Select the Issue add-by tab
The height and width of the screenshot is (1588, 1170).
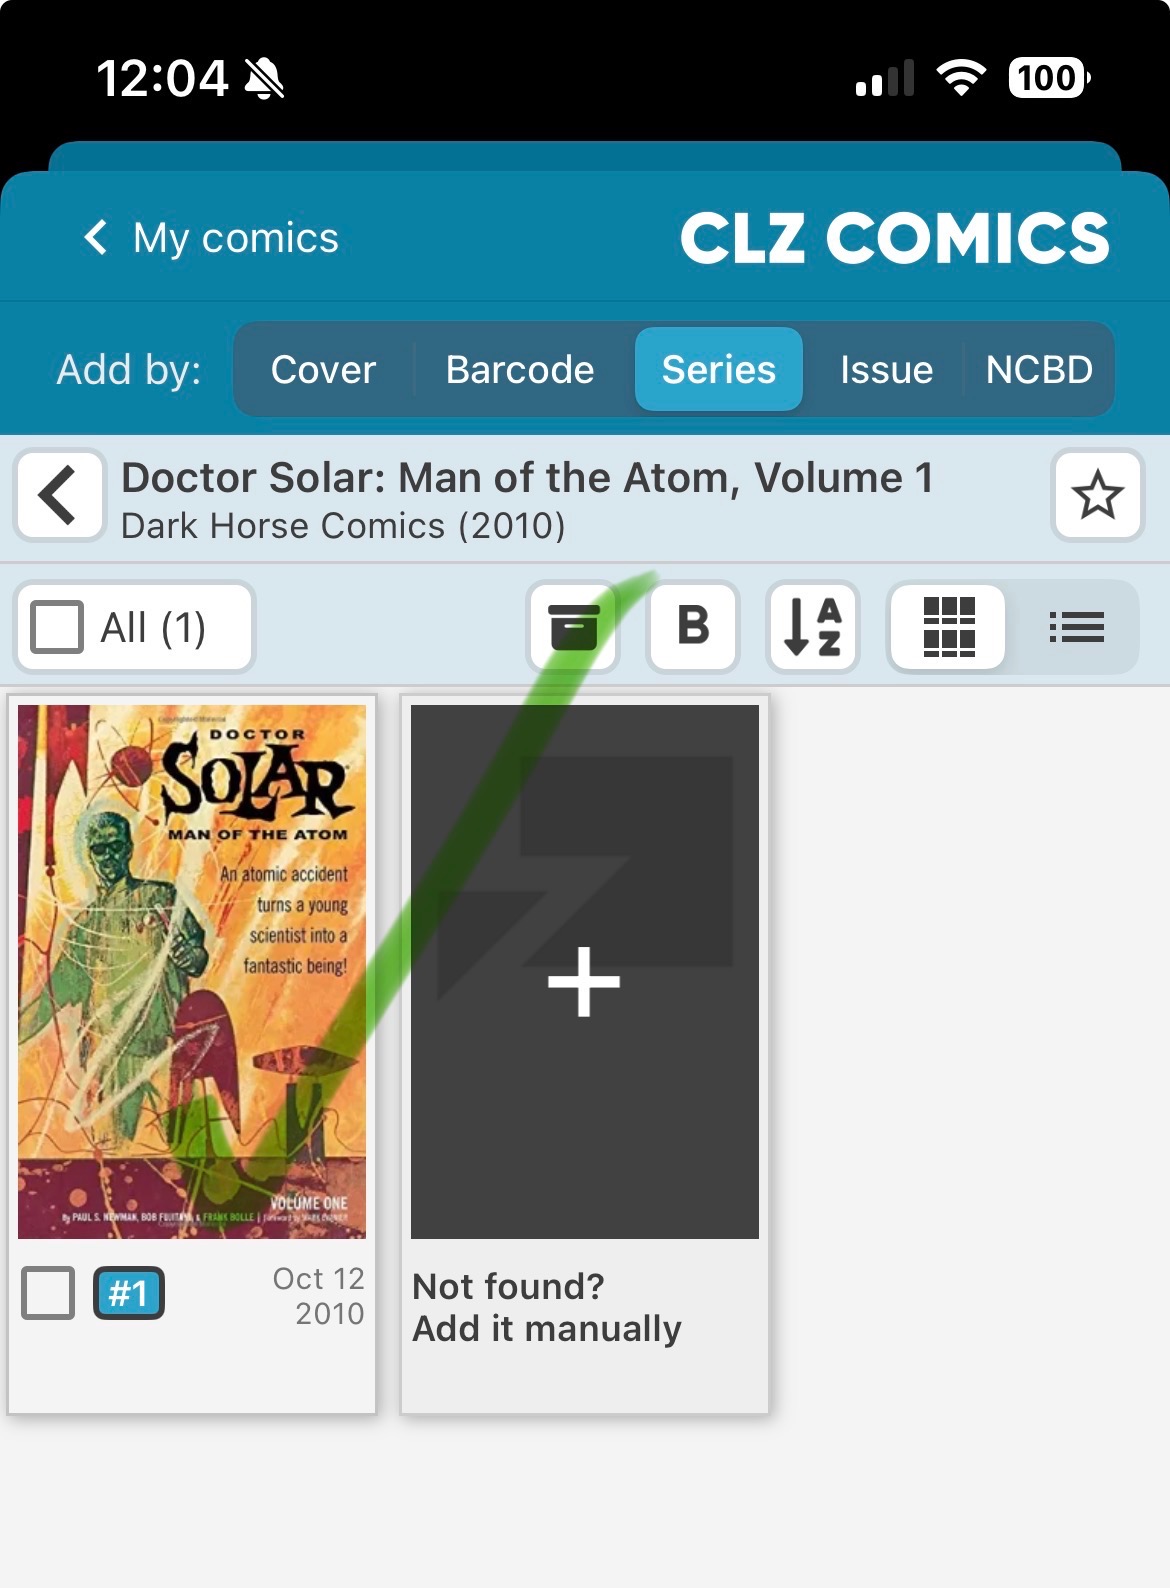pyautogui.click(x=886, y=369)
